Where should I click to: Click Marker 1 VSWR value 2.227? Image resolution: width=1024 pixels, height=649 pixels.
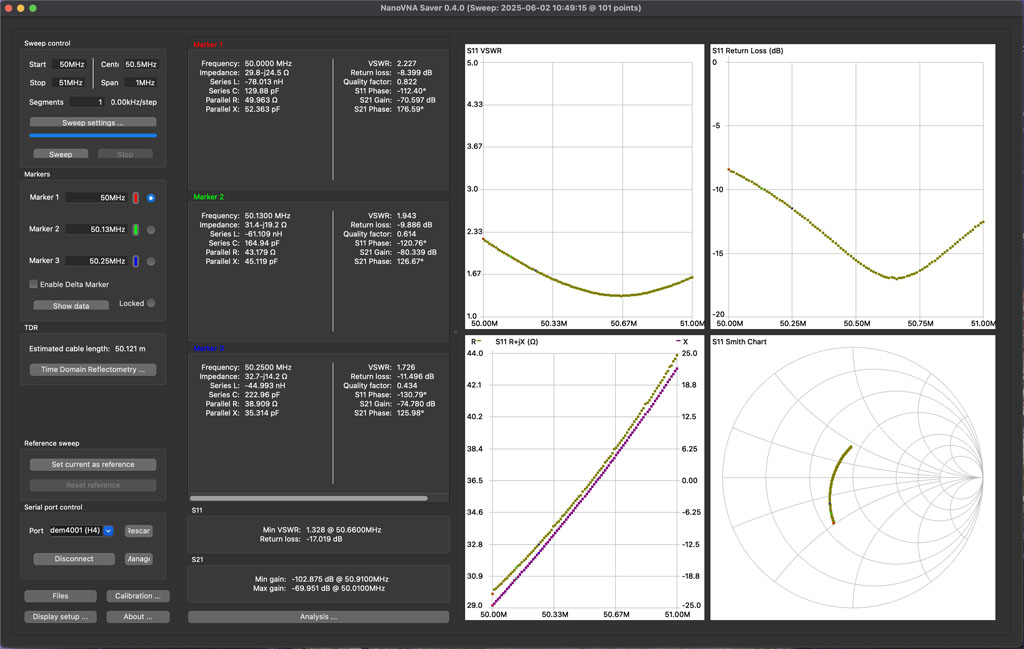tap(406, 63)
